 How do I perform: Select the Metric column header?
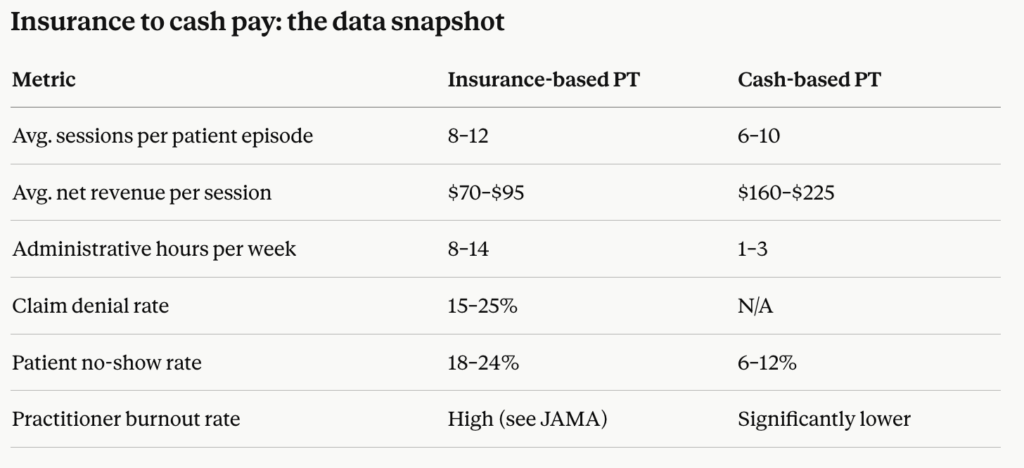44,80
